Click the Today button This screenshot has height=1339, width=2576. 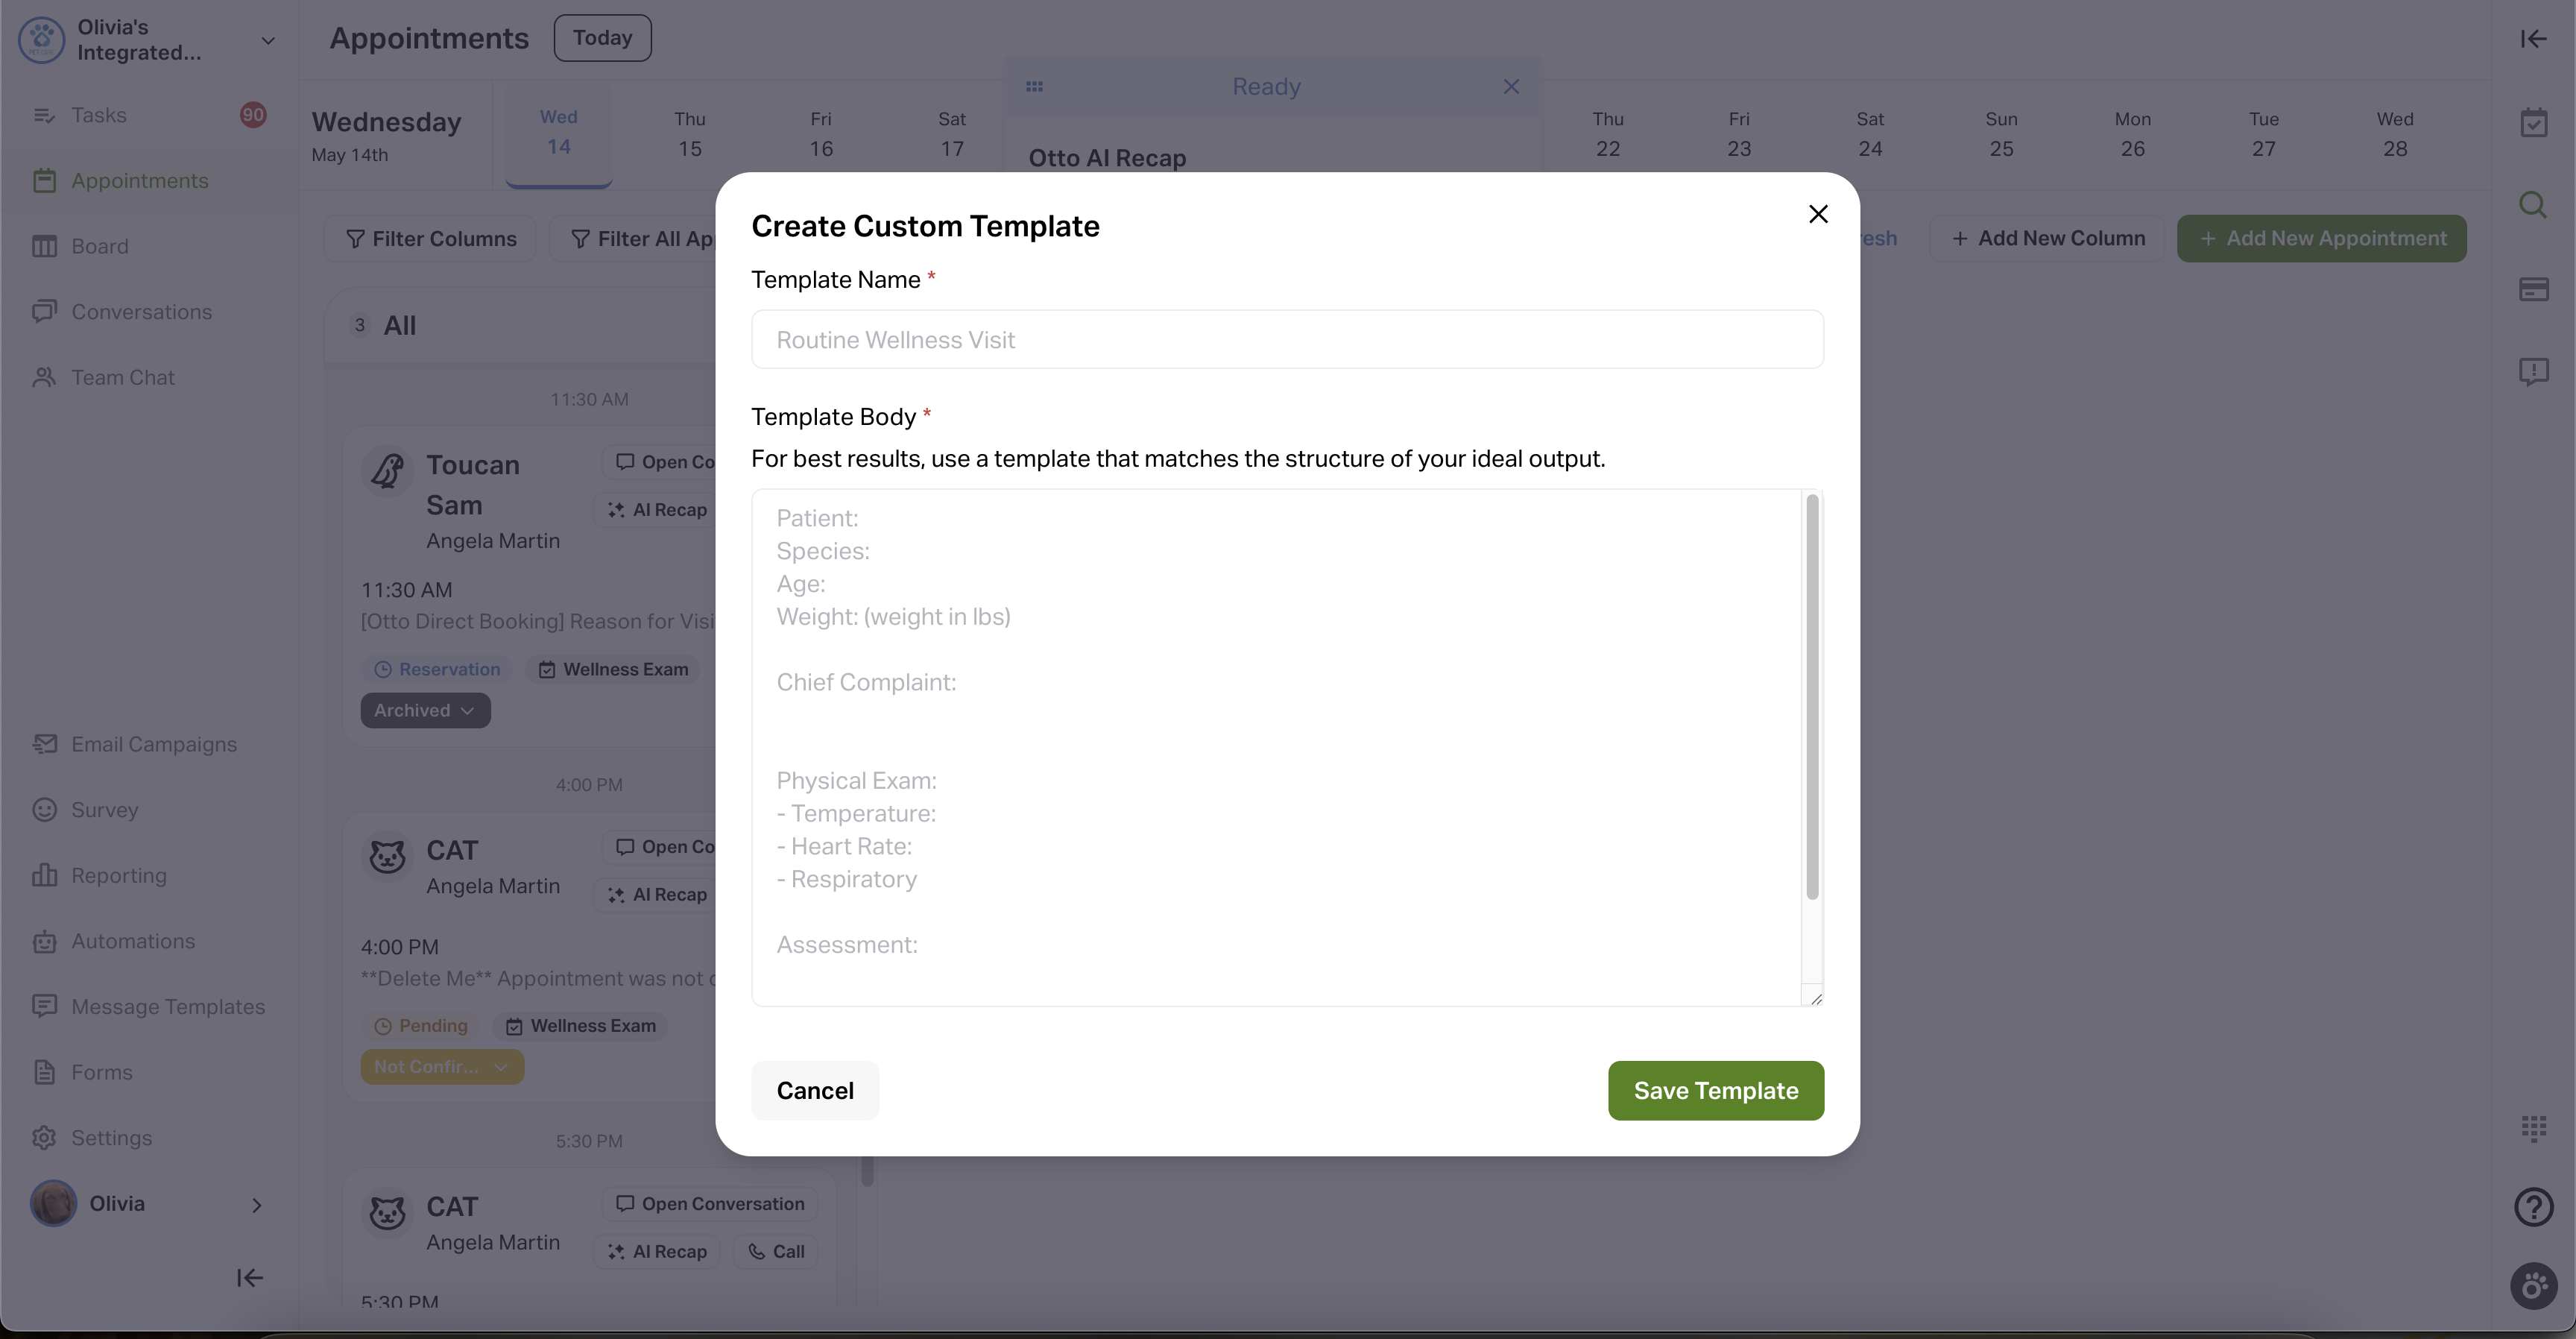pyautogui.click(x=602, y=38)
